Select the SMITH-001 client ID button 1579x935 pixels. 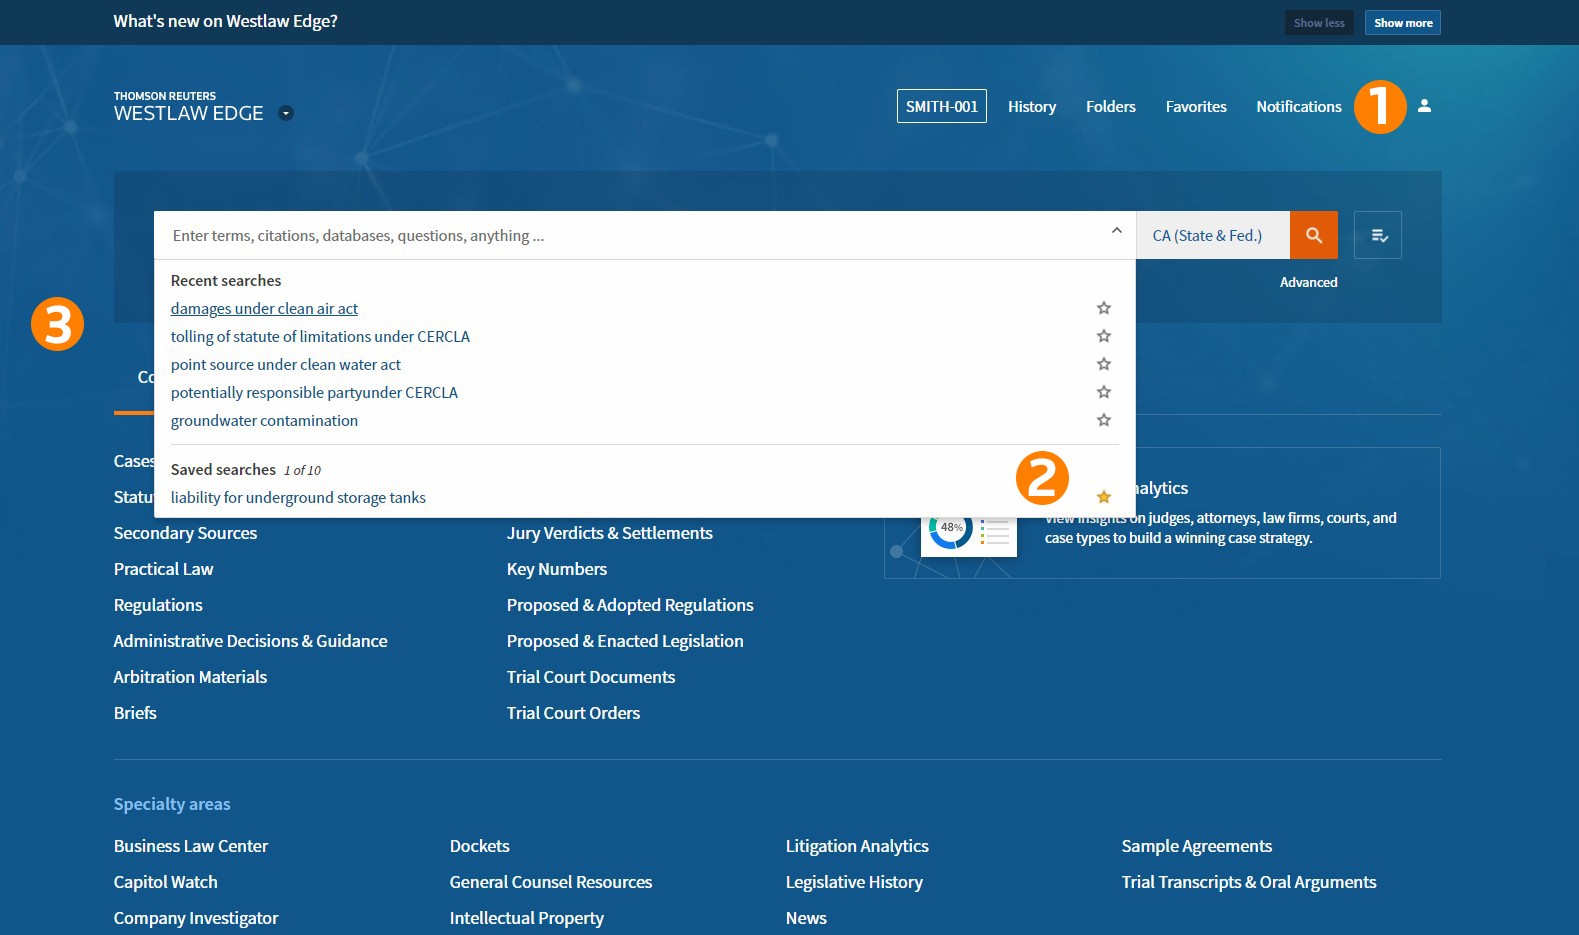tap(941, 106)
